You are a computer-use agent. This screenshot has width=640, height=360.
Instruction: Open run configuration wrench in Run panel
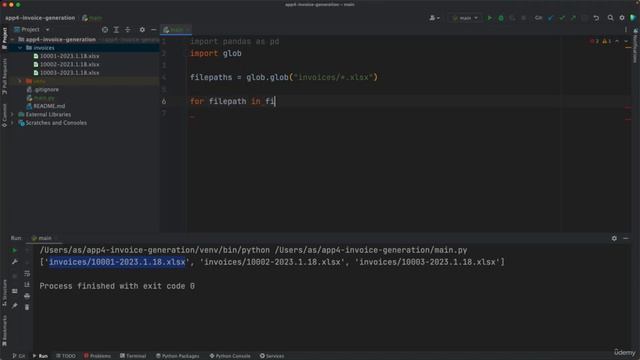[14, 262]
